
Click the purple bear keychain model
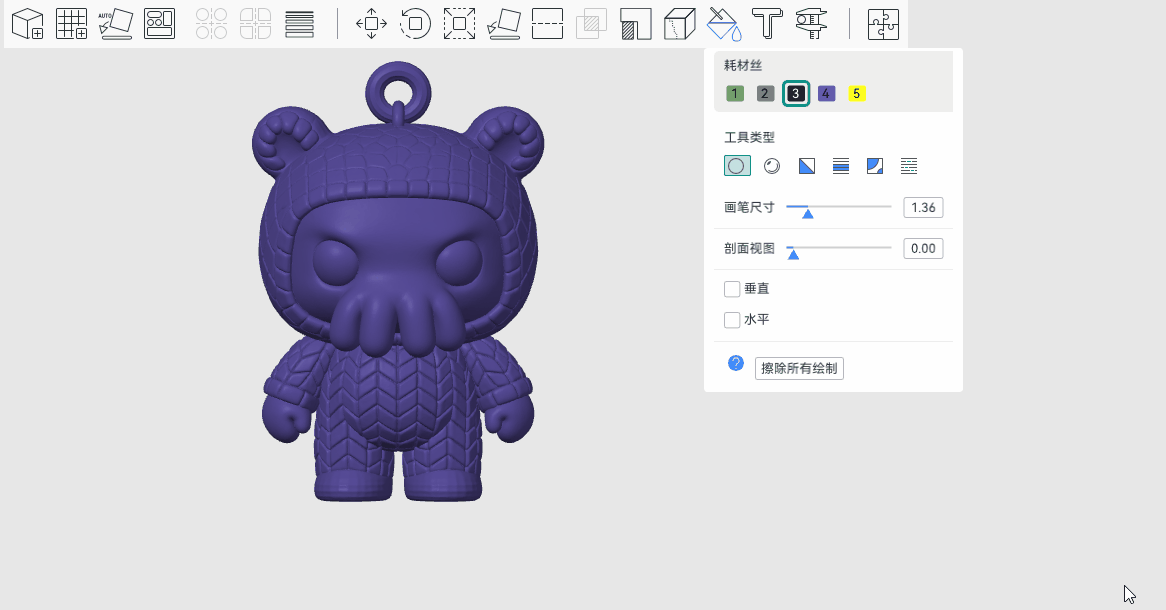398,283
